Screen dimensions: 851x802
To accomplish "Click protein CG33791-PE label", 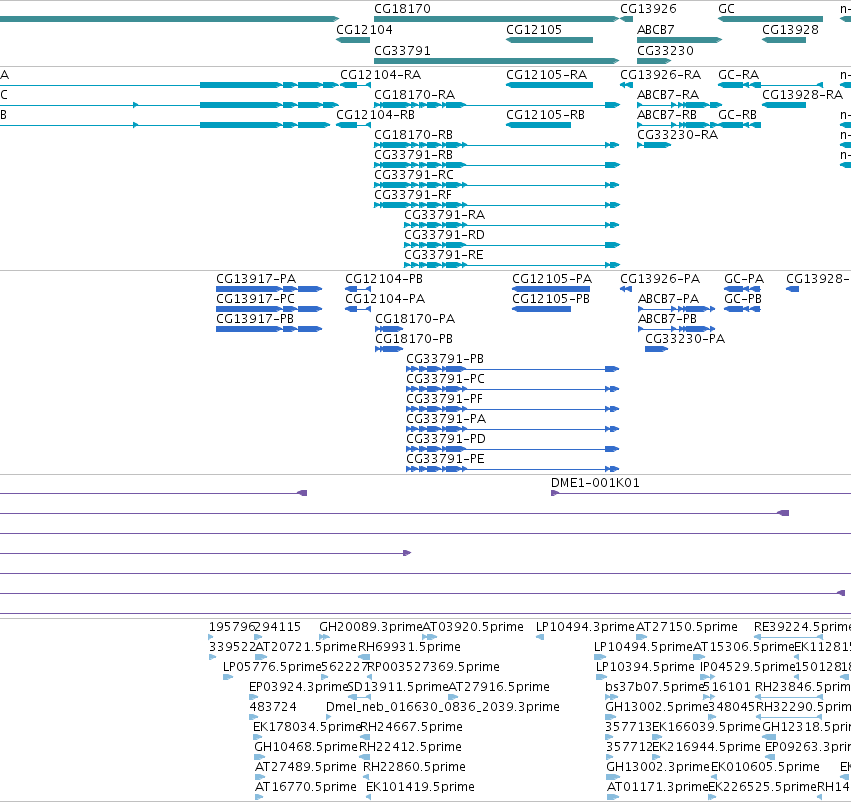I will 445,459.
